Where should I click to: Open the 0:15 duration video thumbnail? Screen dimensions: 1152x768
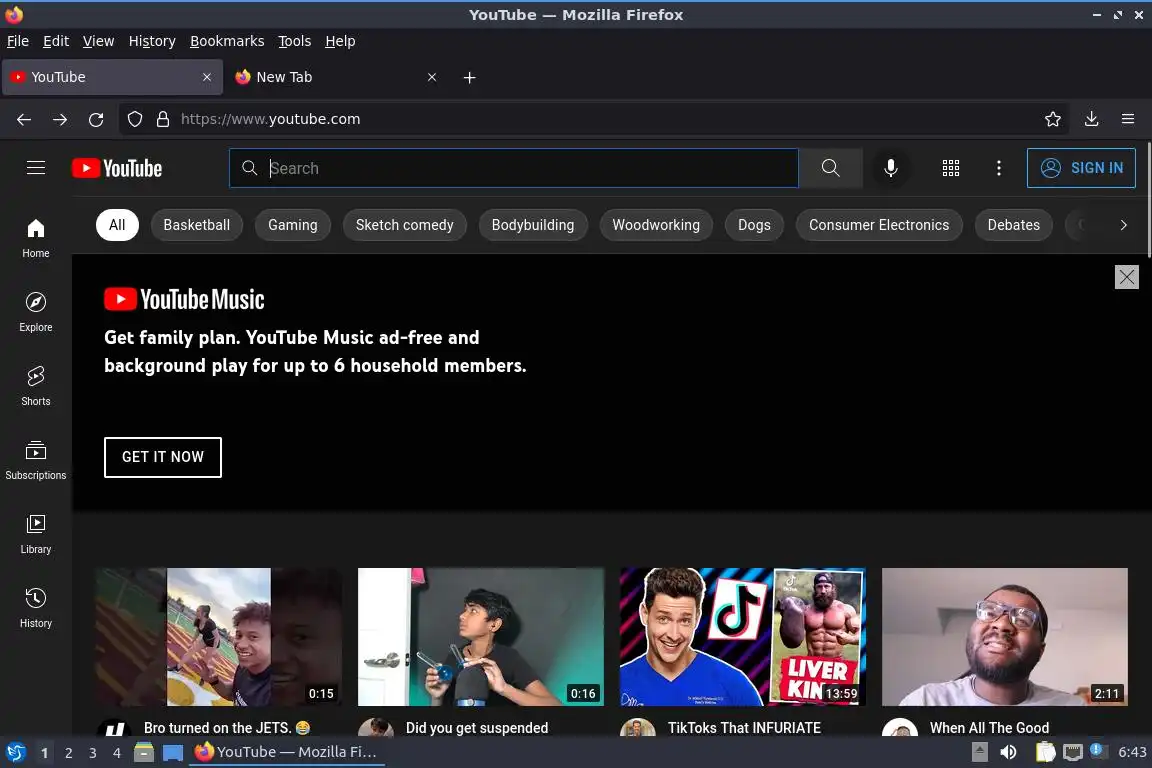(x=218, y=636)
